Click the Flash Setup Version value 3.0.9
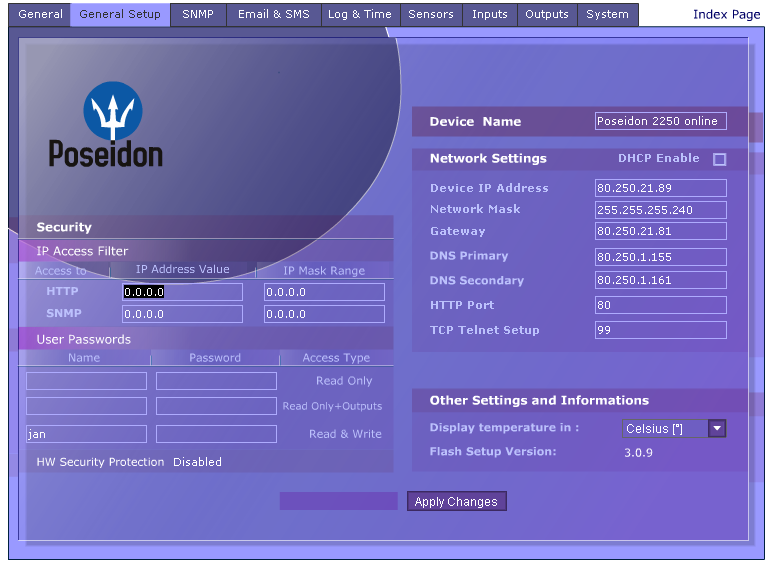Image resolution: width=773 pixels, height=566 pixels. click(x=638, y=453)
